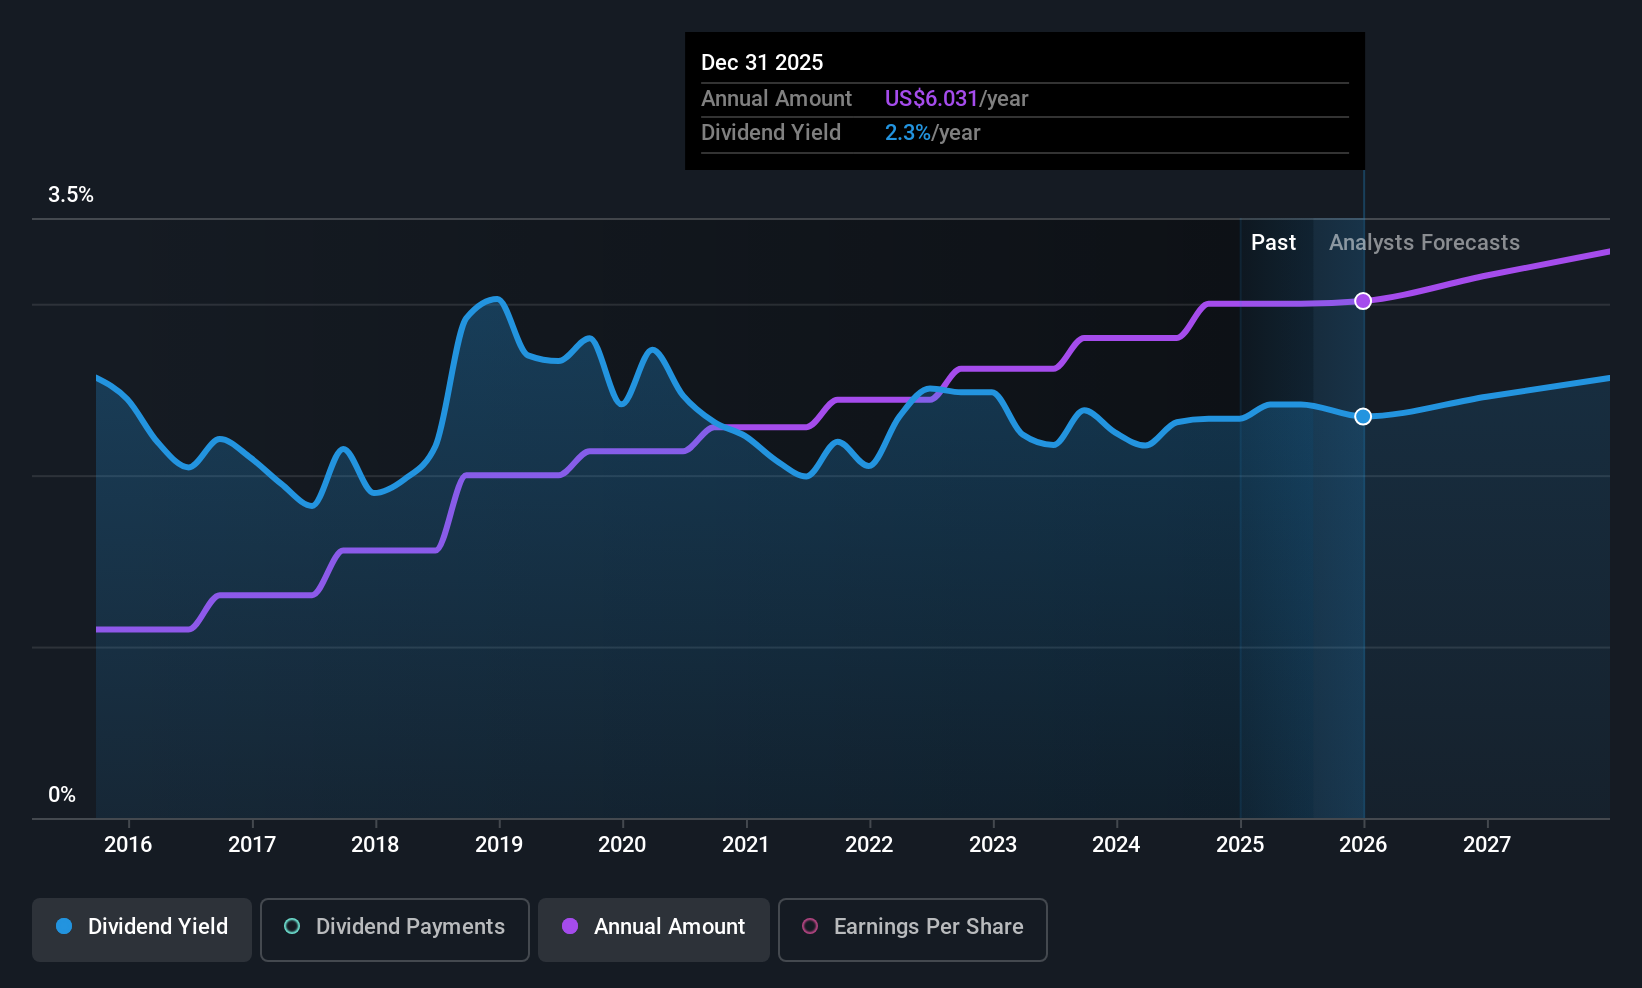Click the Analysts Forecasts label

pos(1424,243)
